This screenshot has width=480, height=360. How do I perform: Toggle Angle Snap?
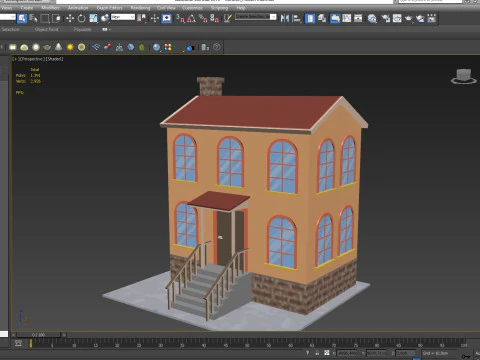(x=191, y=18)
